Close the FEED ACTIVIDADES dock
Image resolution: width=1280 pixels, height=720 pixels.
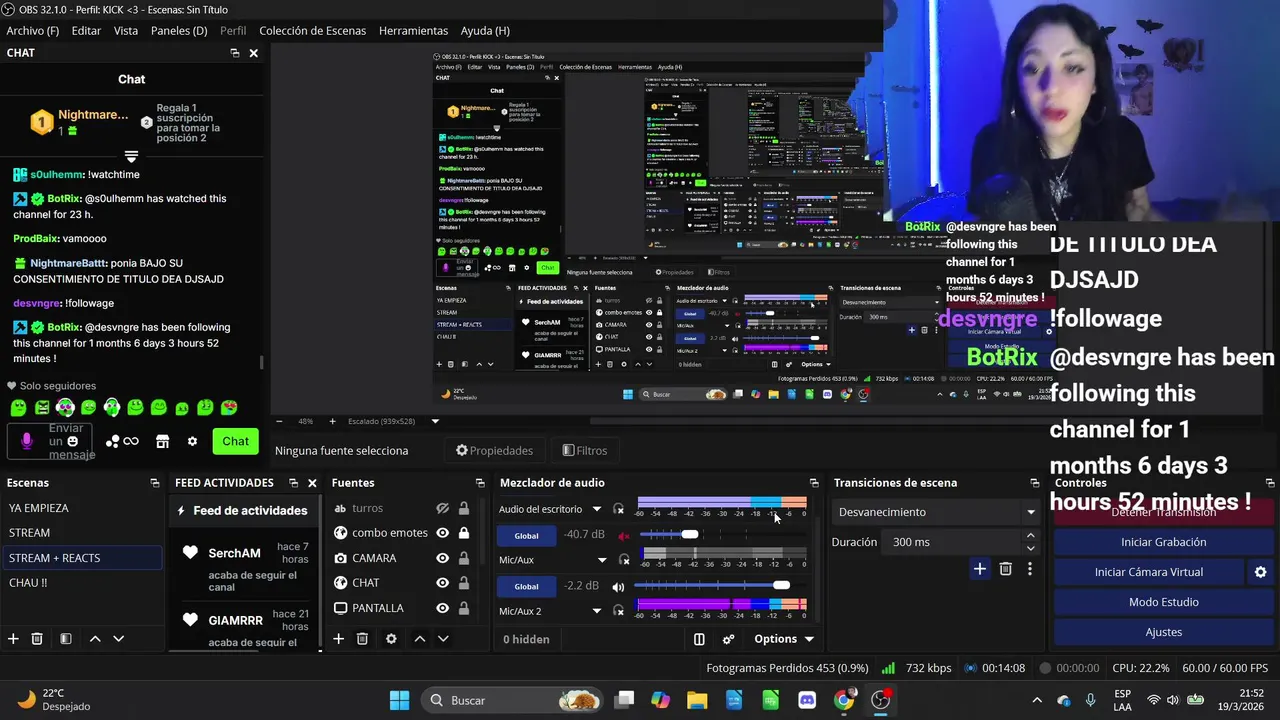coord(312,483)
